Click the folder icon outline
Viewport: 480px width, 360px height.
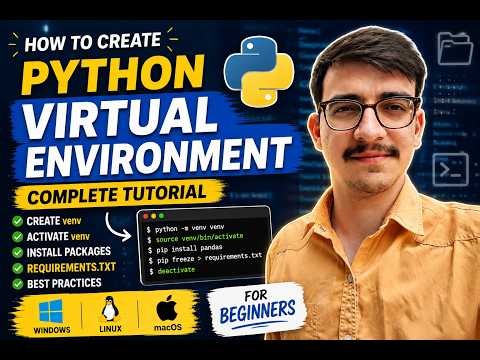pyautogui.click(x=455, y=48)
